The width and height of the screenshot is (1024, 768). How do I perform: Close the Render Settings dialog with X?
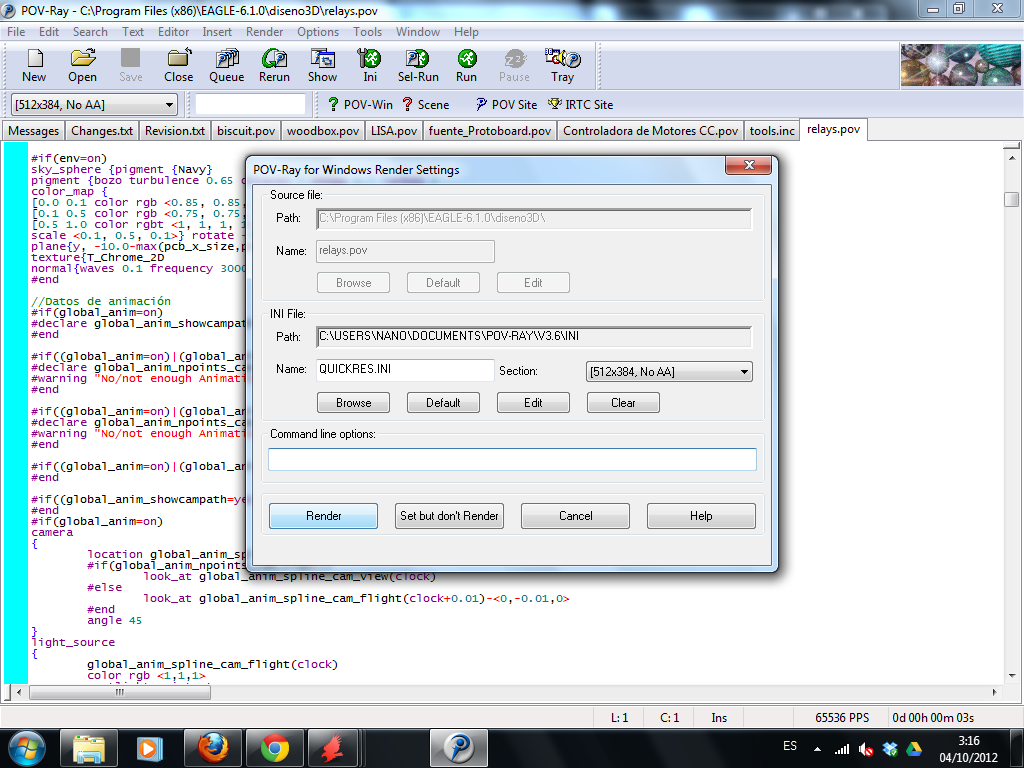pos(748,165)
